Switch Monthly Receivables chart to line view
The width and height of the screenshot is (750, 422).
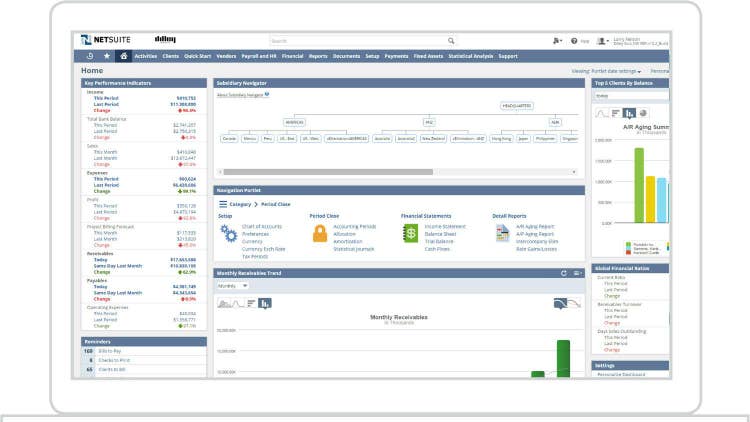237,303
